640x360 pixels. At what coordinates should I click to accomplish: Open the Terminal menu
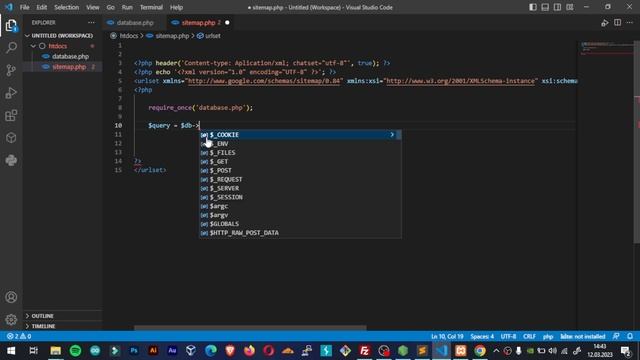(x=151, y=7)
